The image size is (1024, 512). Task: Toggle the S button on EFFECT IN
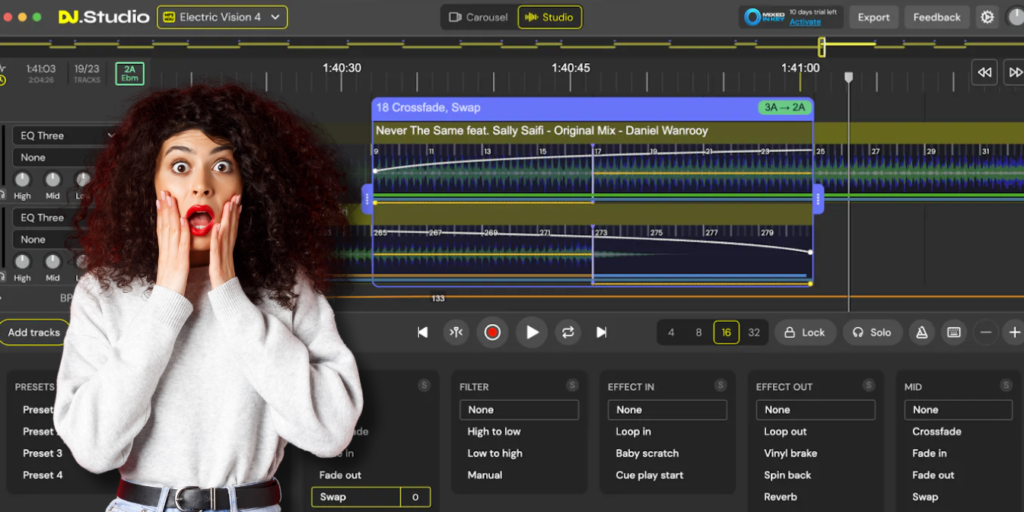click(720, 385)
